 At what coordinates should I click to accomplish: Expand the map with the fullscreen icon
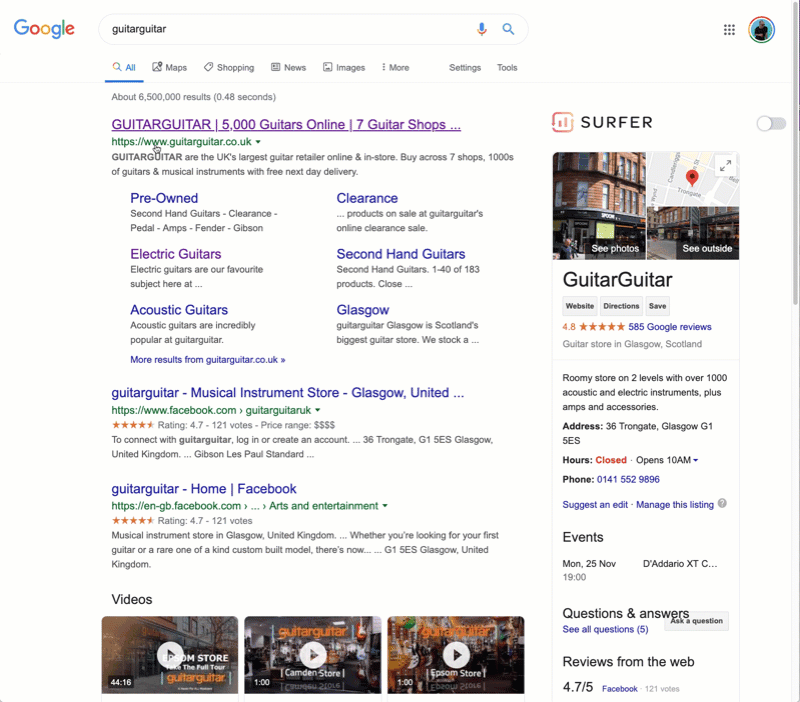(x=725, y=166)
